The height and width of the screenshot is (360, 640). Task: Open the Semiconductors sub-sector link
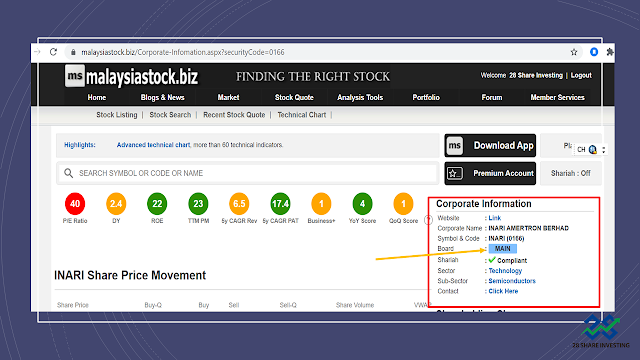coord(512,281)
